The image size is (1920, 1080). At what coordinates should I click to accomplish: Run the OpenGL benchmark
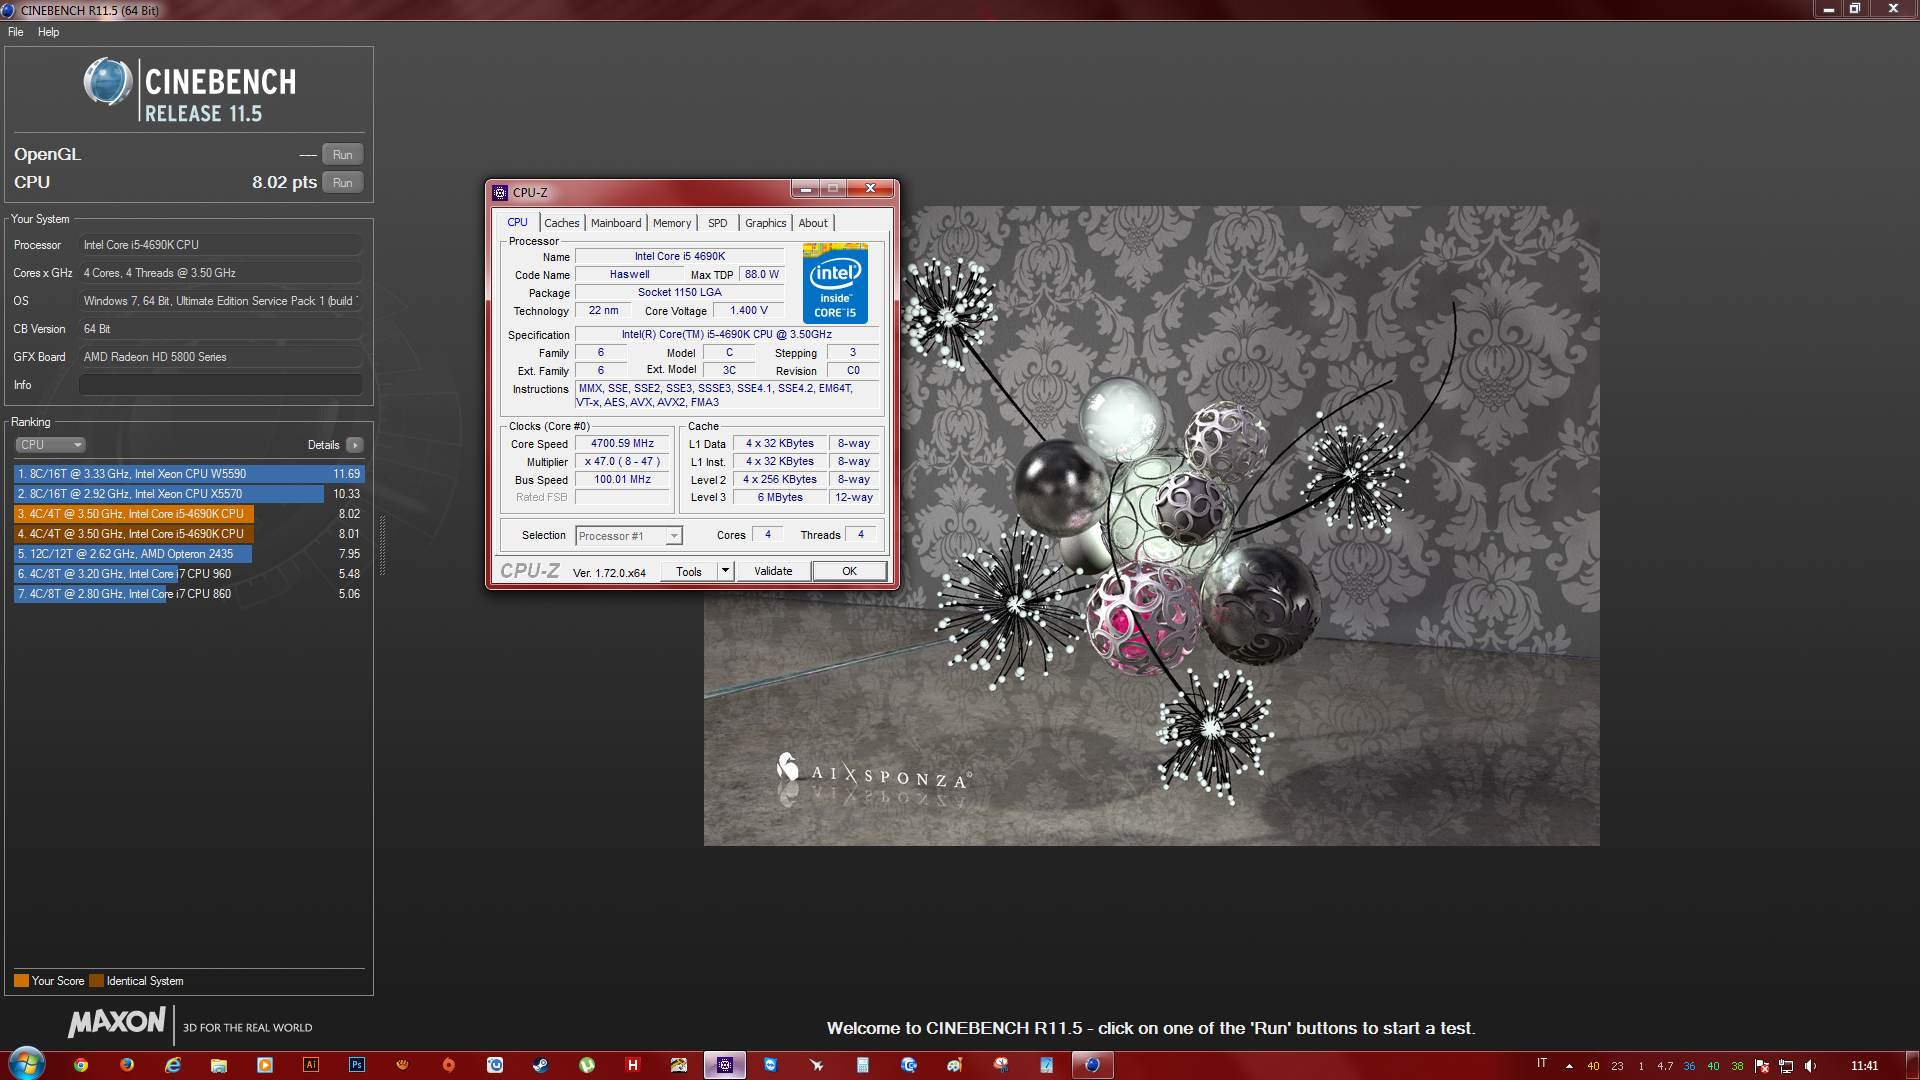[343, 155]
